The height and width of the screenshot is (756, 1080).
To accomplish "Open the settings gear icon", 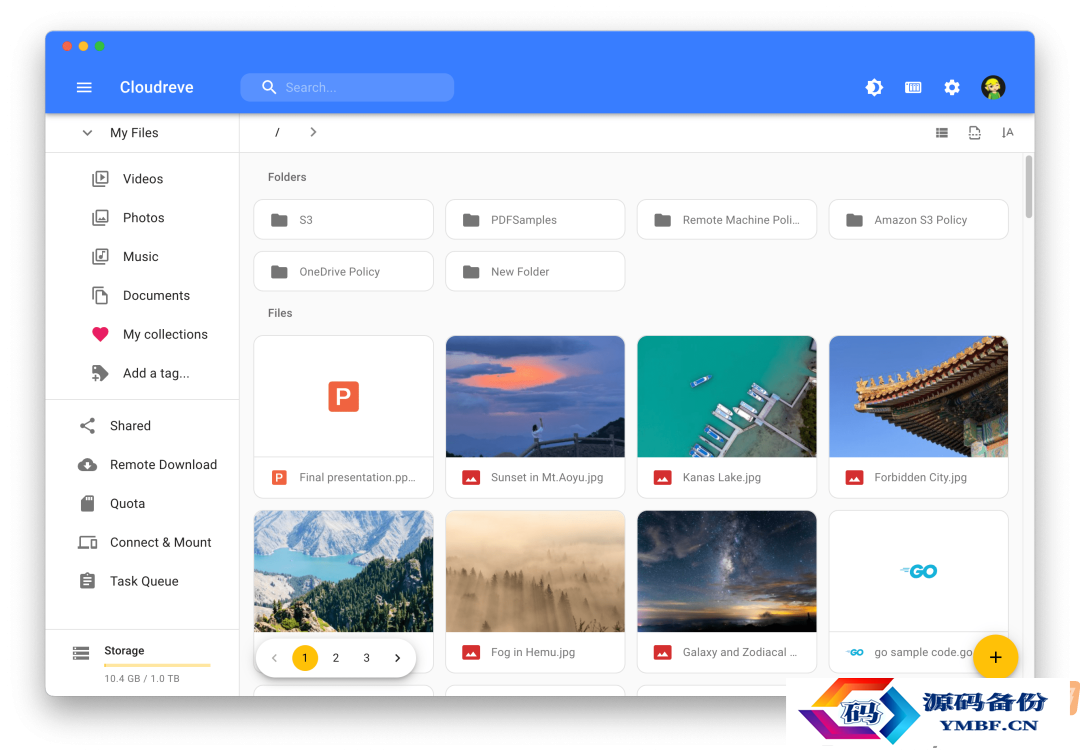I will [x=952, y=87].
